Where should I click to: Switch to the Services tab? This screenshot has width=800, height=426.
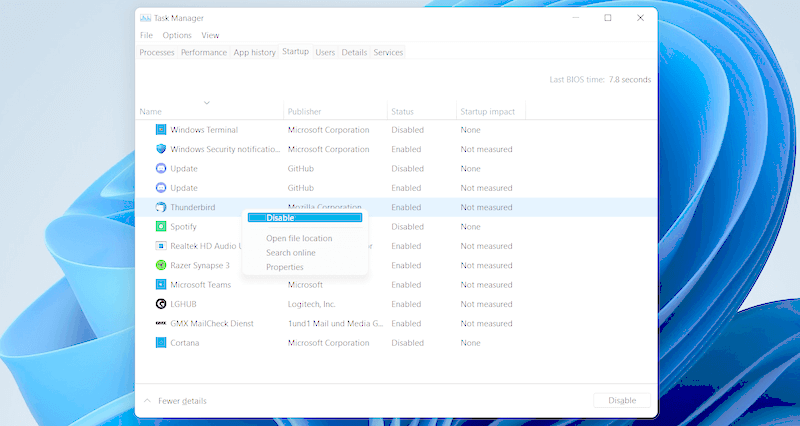388,52
